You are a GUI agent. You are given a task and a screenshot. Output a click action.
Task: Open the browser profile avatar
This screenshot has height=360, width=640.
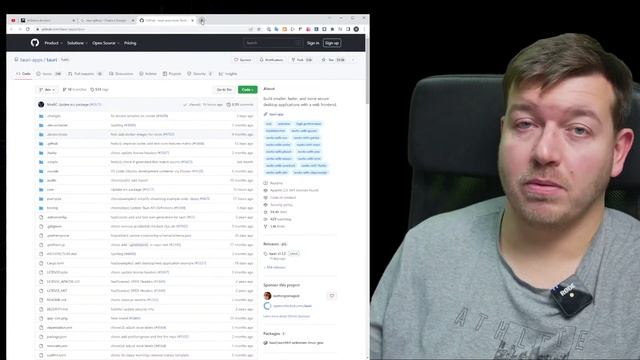pos(356,29)
